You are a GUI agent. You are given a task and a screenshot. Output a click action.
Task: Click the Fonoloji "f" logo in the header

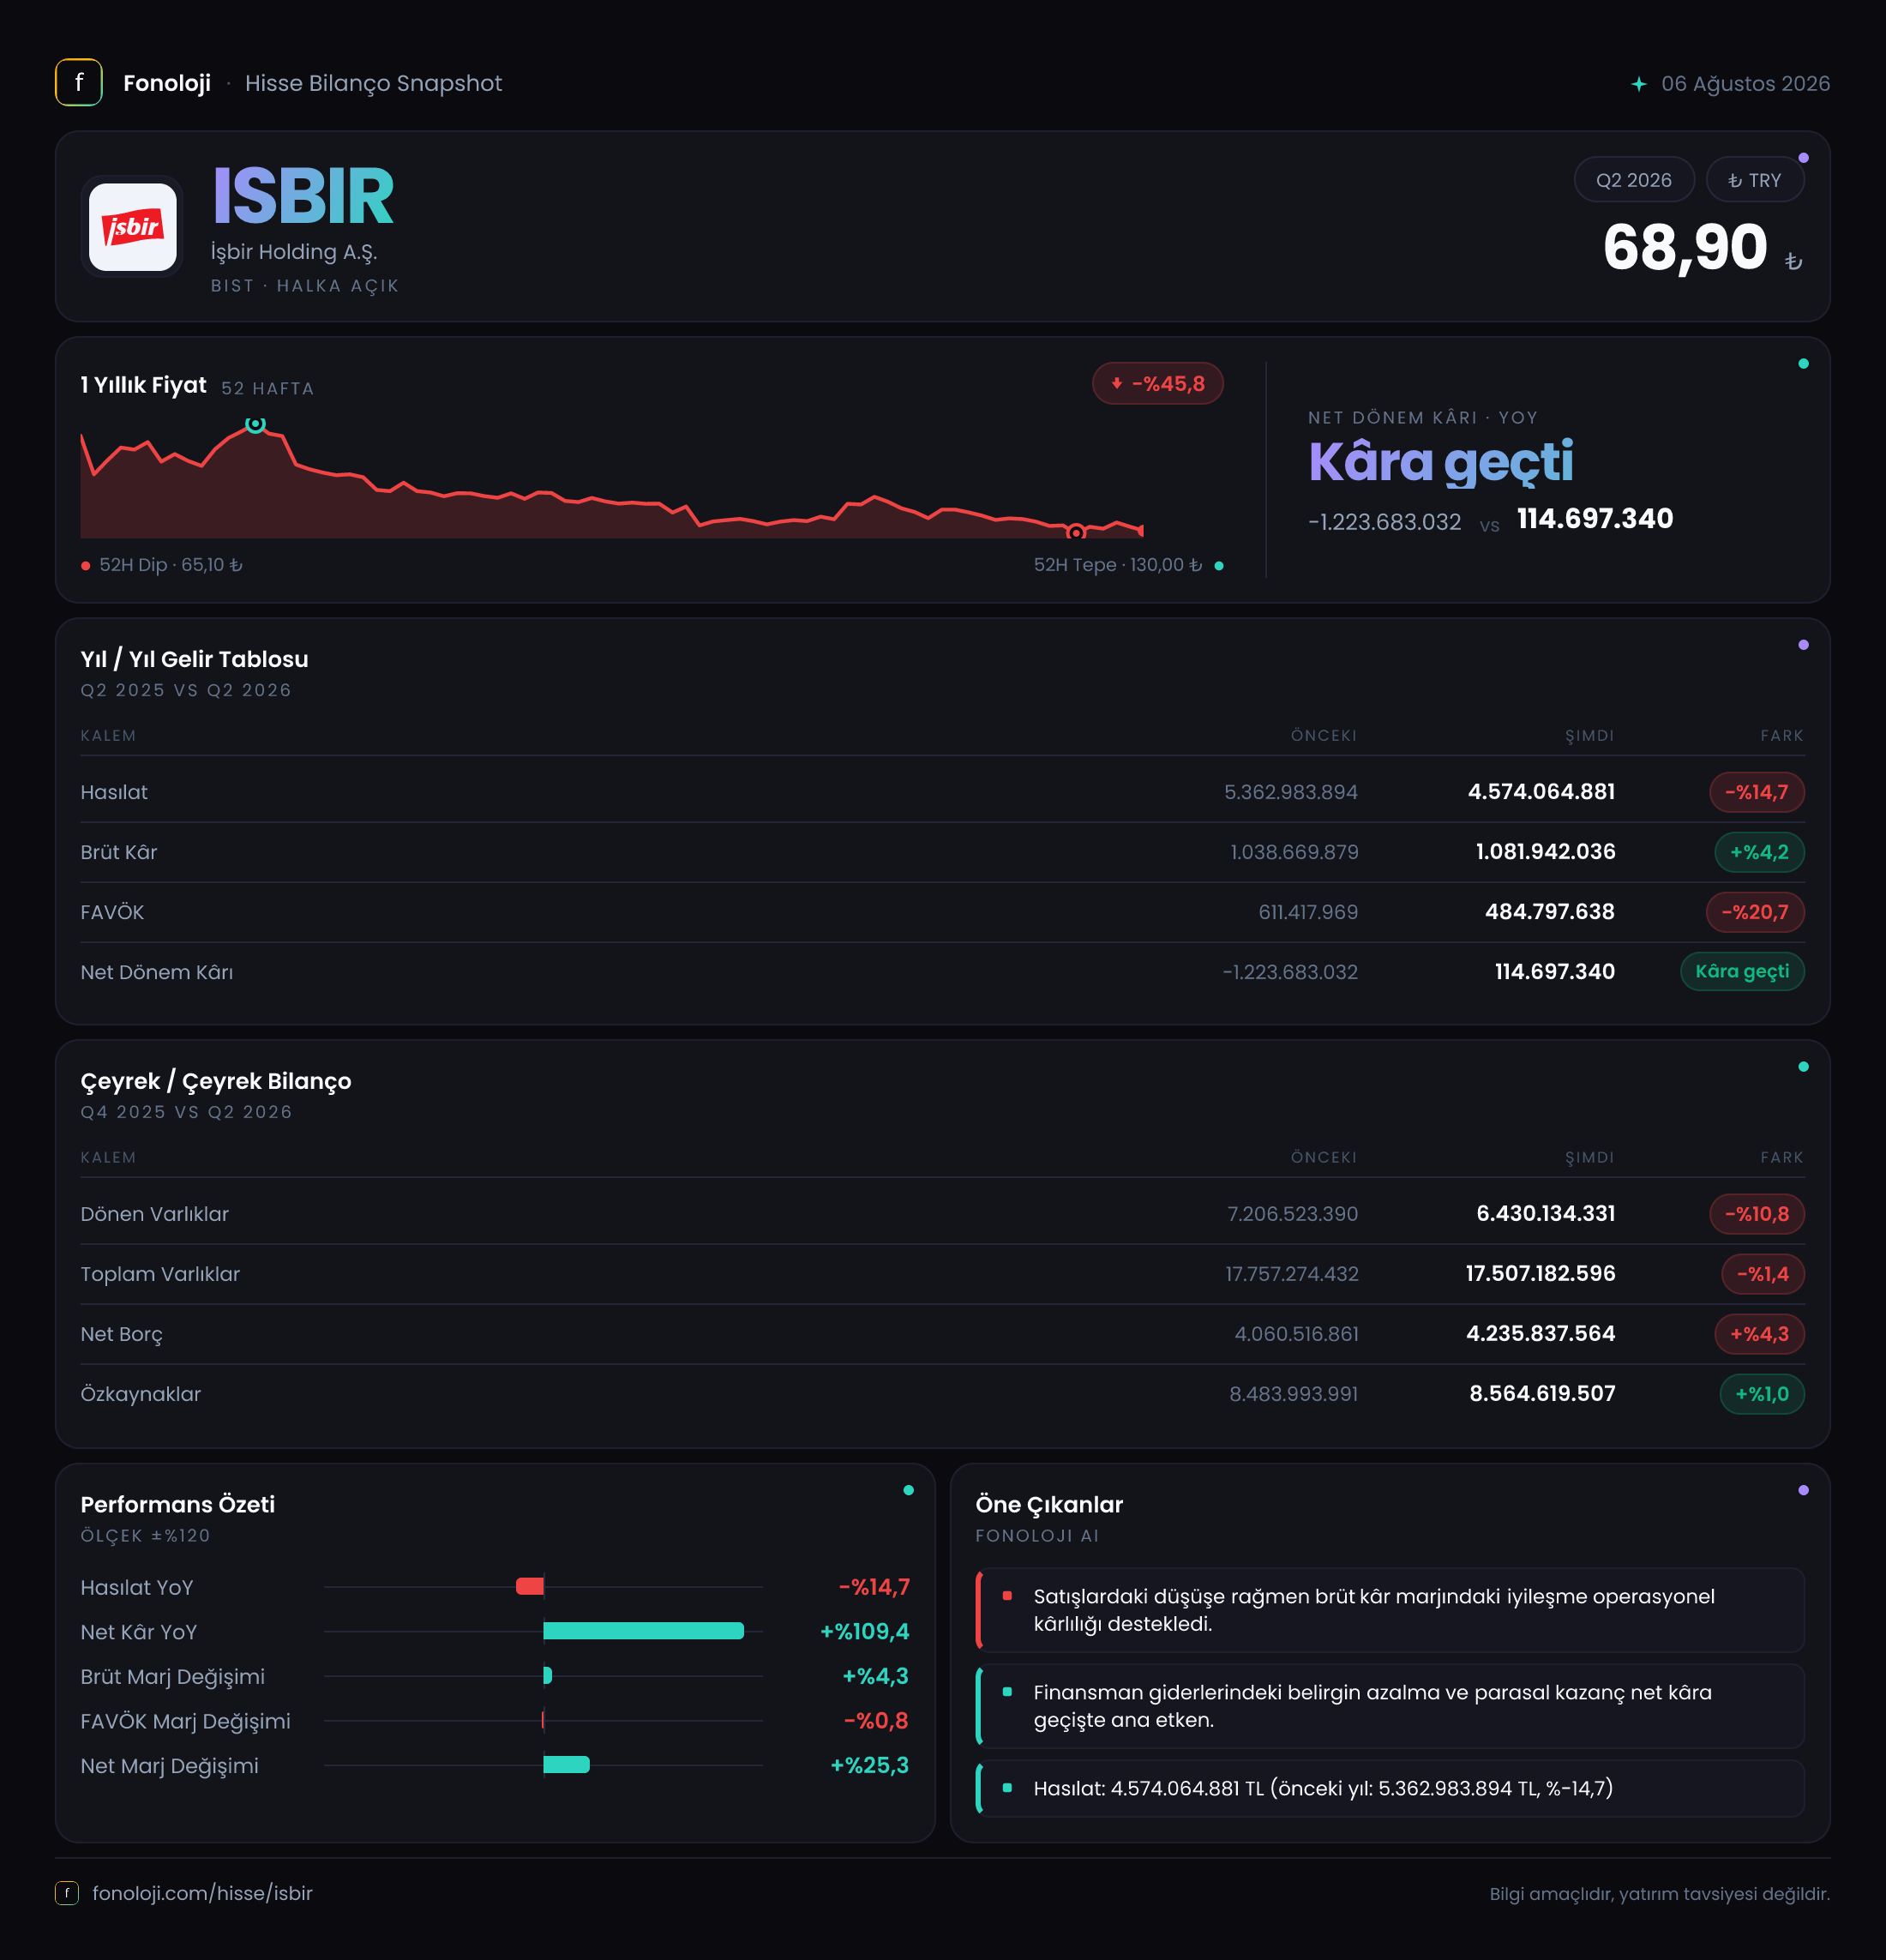point(79,83)
